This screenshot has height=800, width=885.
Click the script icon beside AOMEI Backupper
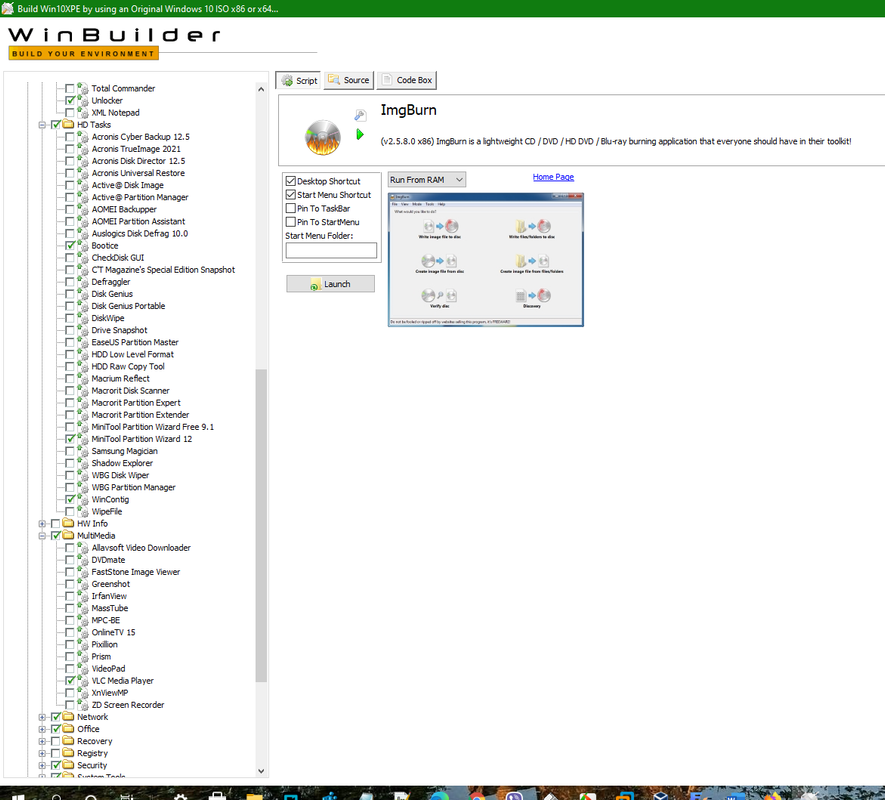coord(83,209)
